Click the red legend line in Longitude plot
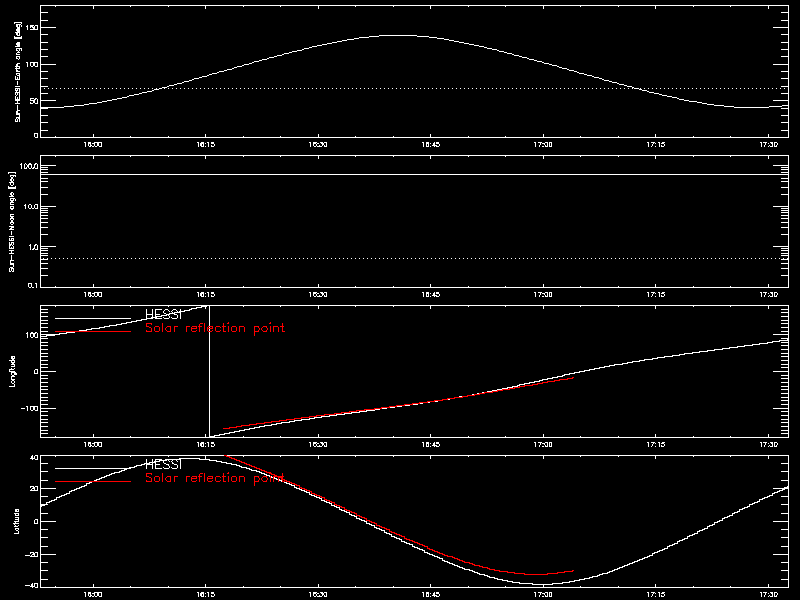The image size is (800, 600). point(93,332)
